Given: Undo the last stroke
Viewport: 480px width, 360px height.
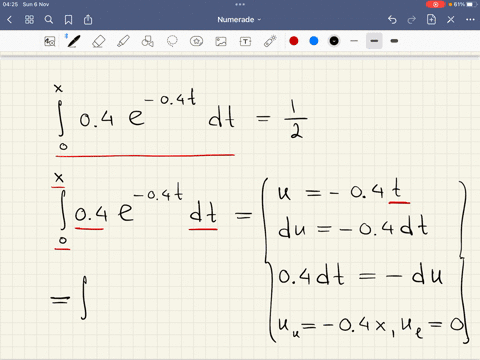Looking at the screenshot, I should click(x=392, y=20).
